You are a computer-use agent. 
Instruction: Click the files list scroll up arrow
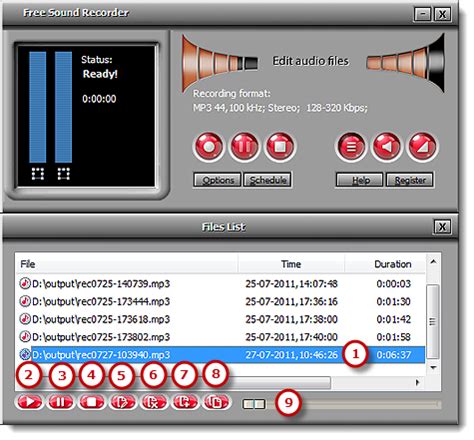pyautogui.click(x=433, y=262)
